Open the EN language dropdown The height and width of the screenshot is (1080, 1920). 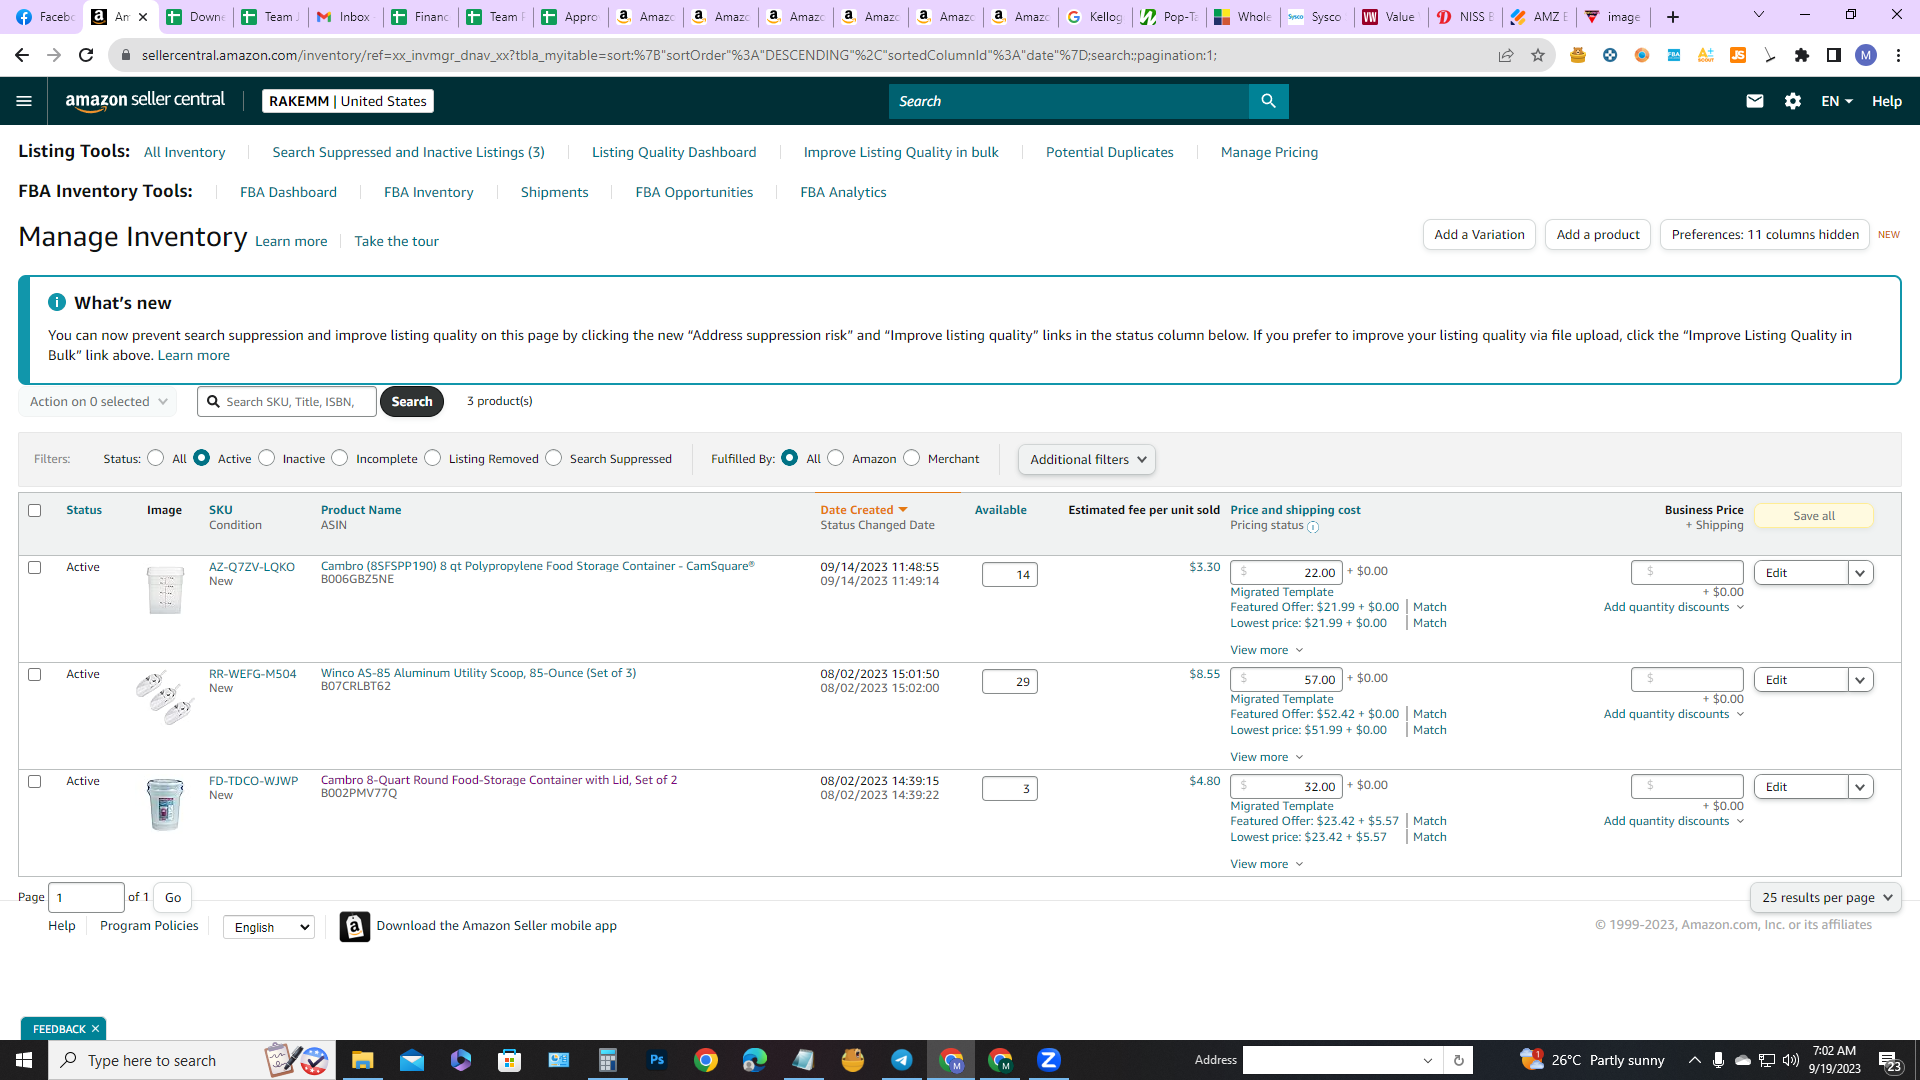click(1837, 101)
